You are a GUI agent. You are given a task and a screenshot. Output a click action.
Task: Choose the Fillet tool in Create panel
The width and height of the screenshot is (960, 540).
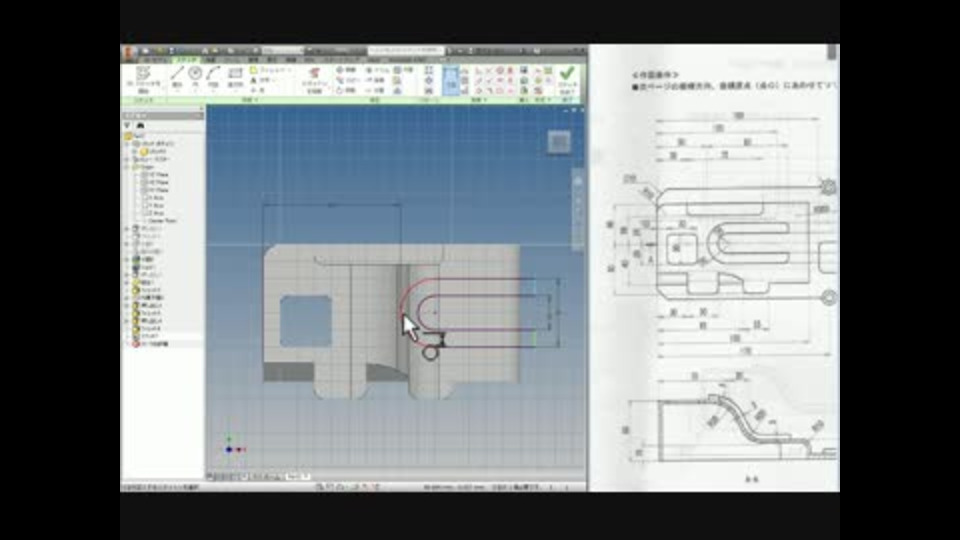[269, 71]
